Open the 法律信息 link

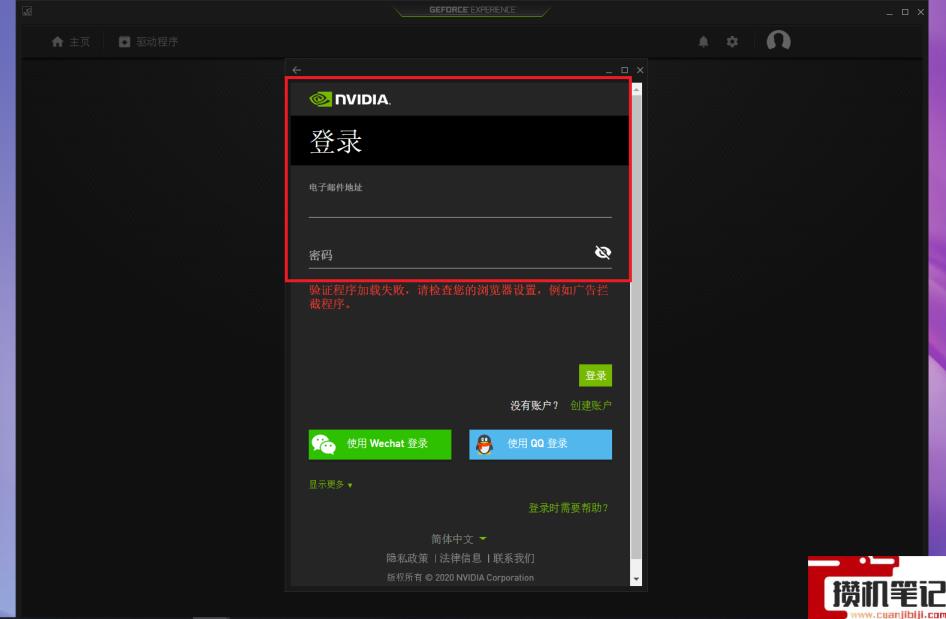460,558
